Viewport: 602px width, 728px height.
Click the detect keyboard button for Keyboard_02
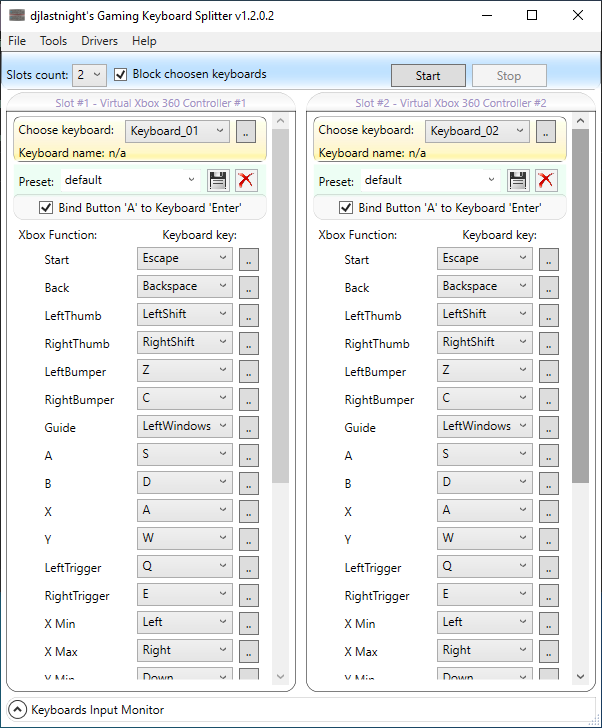pyautogui.click(x=546, y=131)
